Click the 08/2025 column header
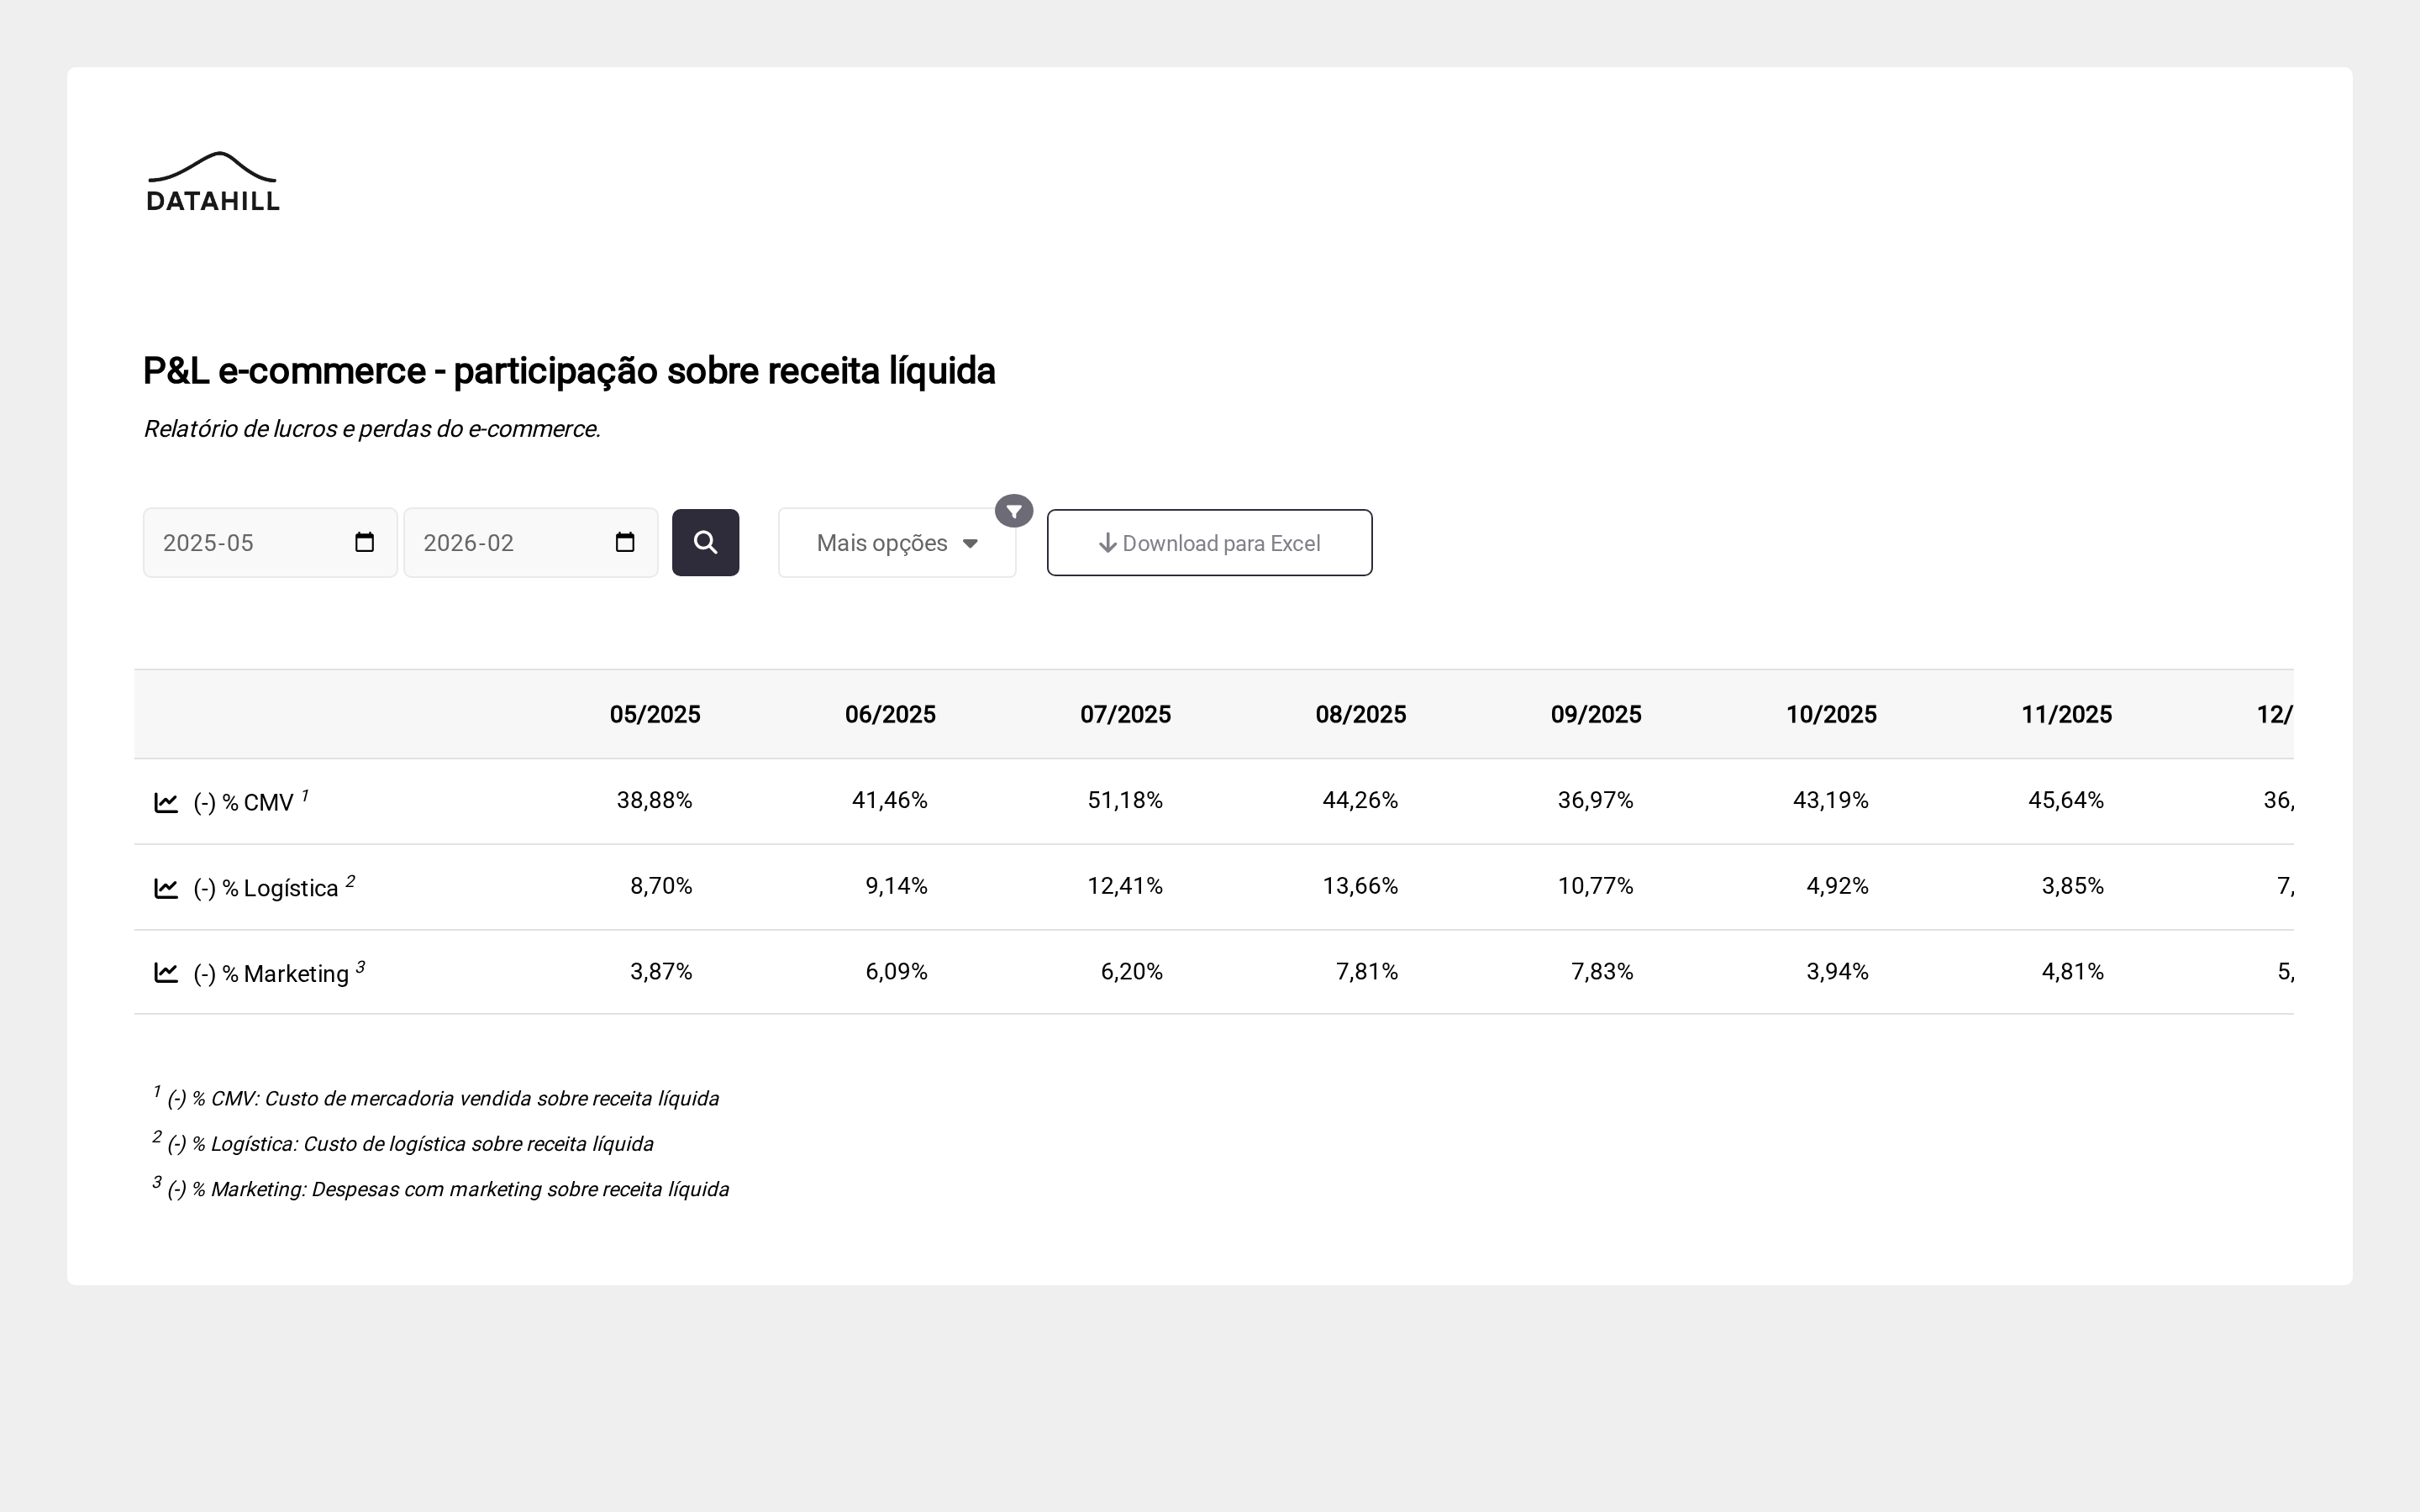 (1360, 714)
